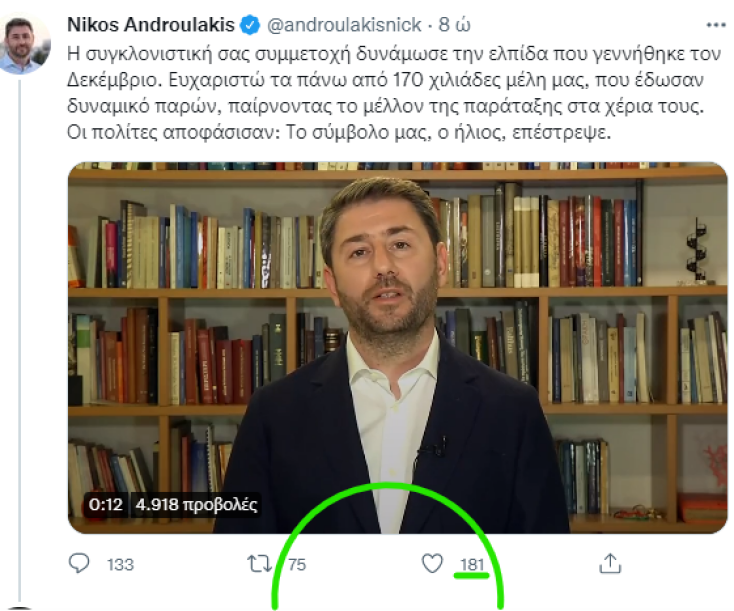Click the 0:12 video duration label
The width and height of the screenshot is (734, 611).
click(x=106, y=505)
